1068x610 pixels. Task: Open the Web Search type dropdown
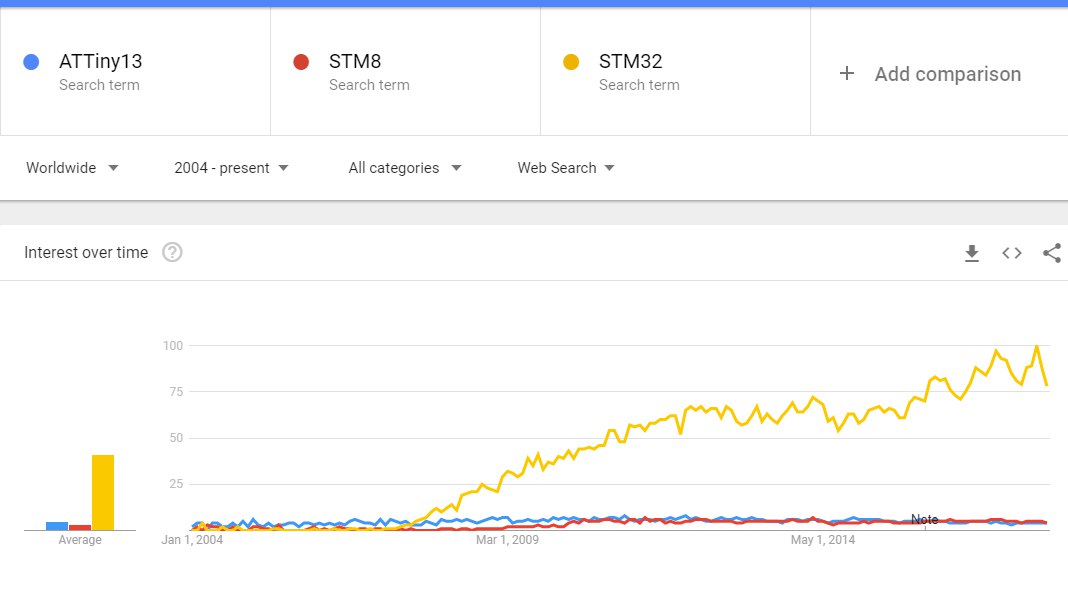click(566, 168)
